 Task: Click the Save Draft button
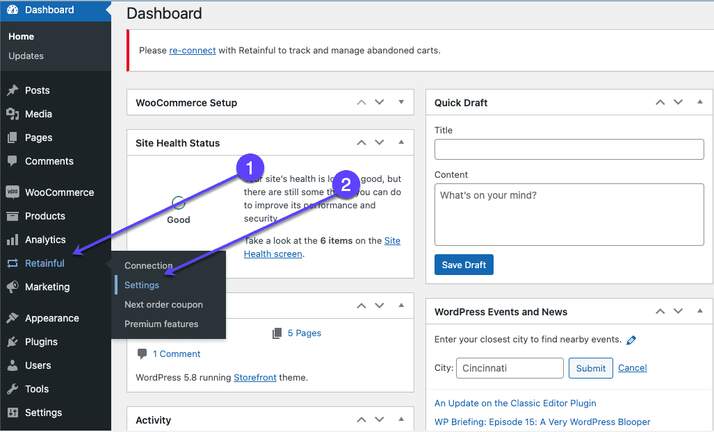pyautogui.click(x=464, y=265)
